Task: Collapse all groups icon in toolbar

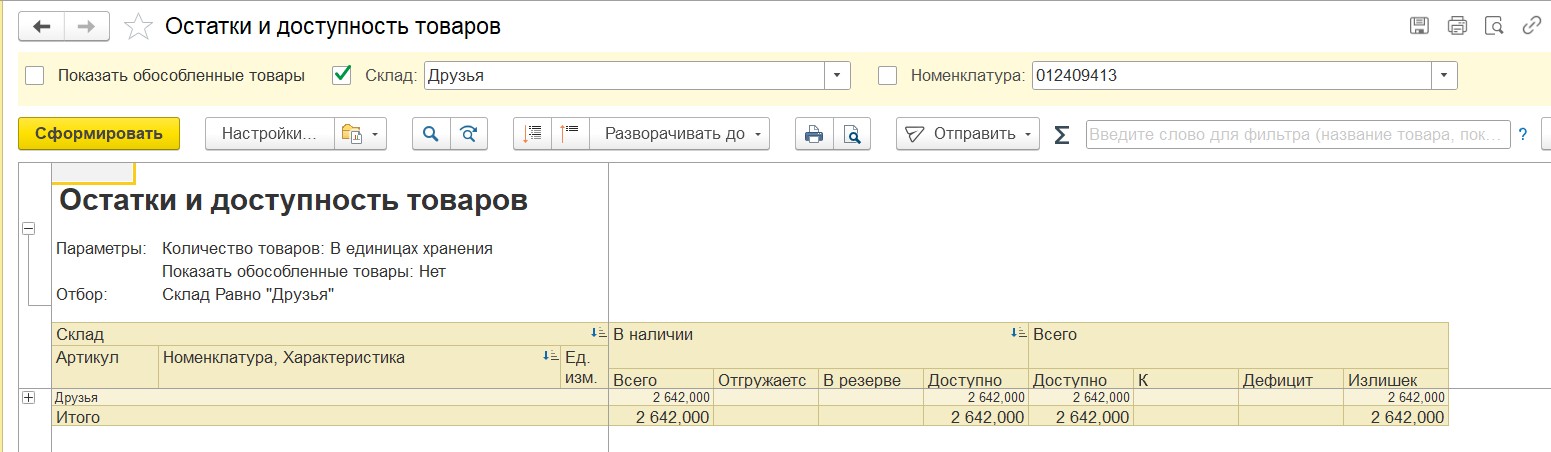Action: tap(570, 134)
